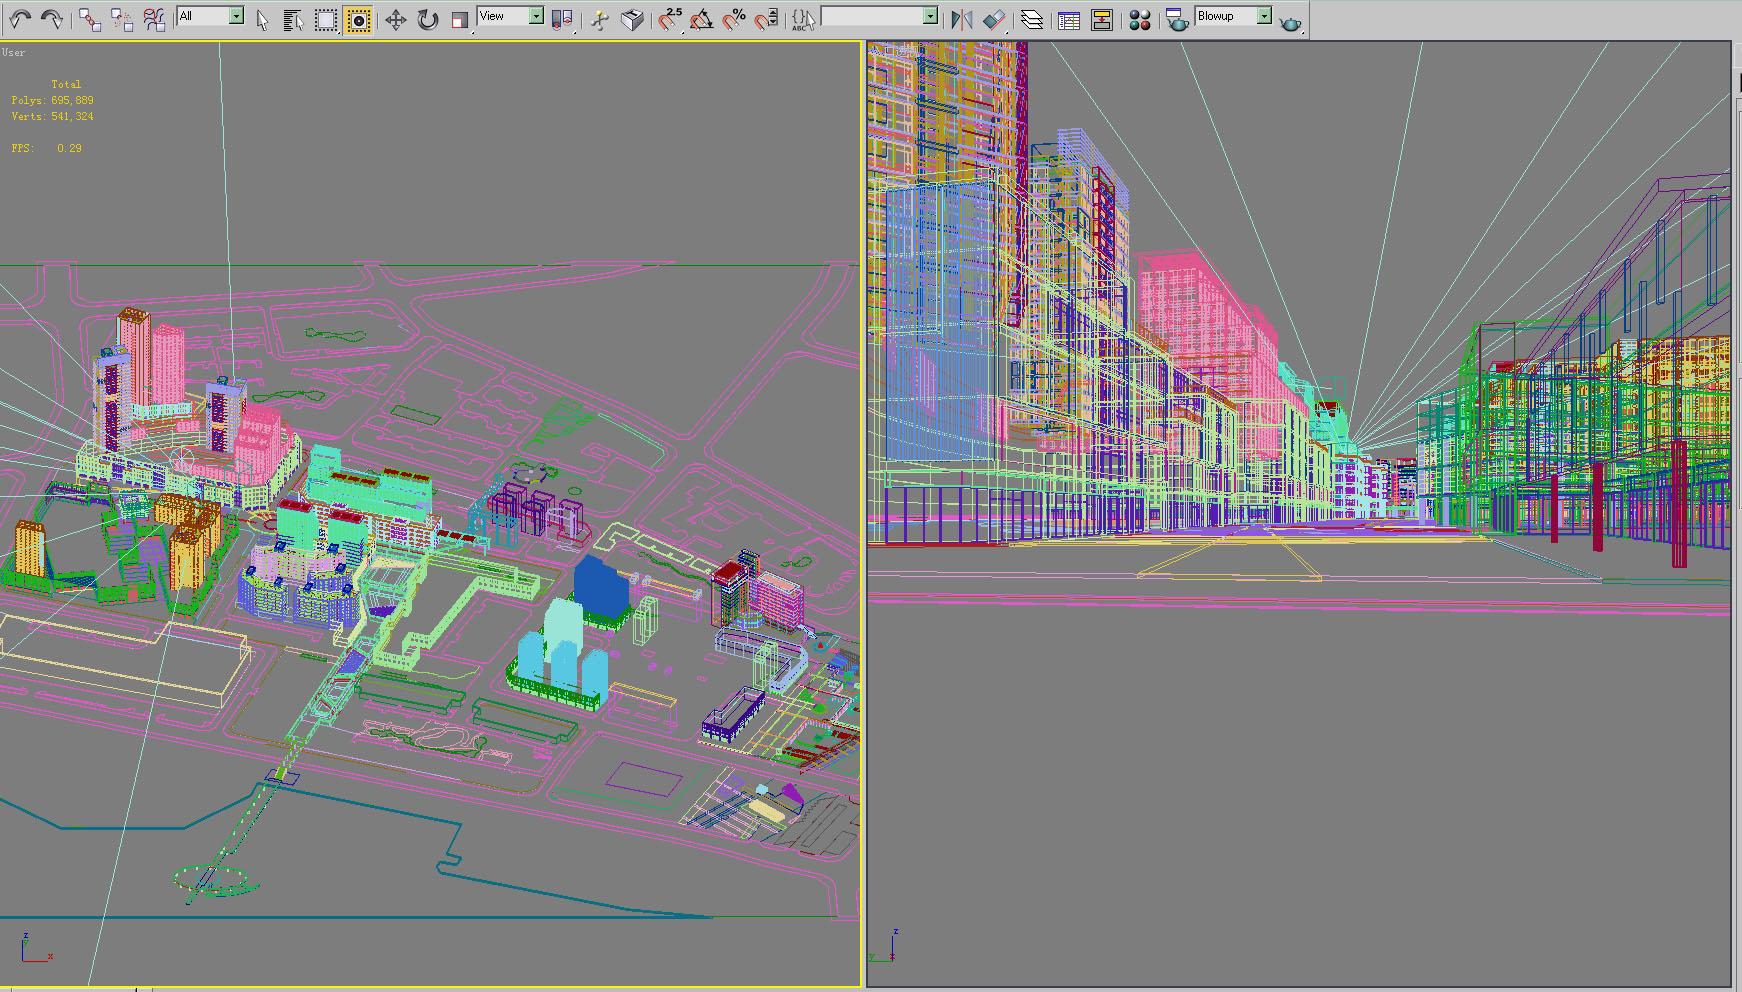Toggle the Keyboard Shortcut Override cube icon

coord(632,19)
